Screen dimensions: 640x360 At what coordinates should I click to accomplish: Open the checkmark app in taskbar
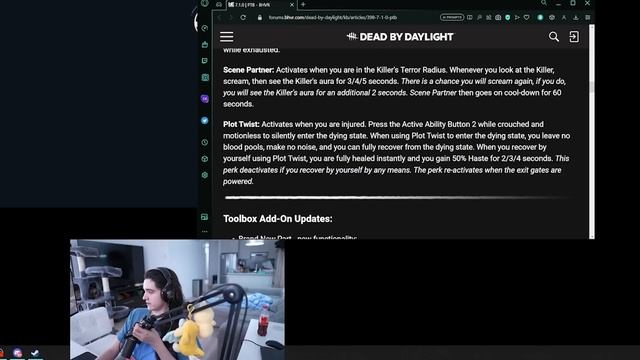pyautogui.click(x=35, y=353)
